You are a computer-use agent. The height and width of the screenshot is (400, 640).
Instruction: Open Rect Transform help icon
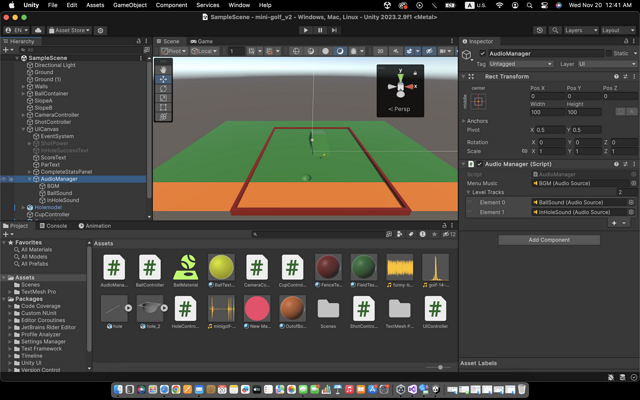tap(616, 76)
